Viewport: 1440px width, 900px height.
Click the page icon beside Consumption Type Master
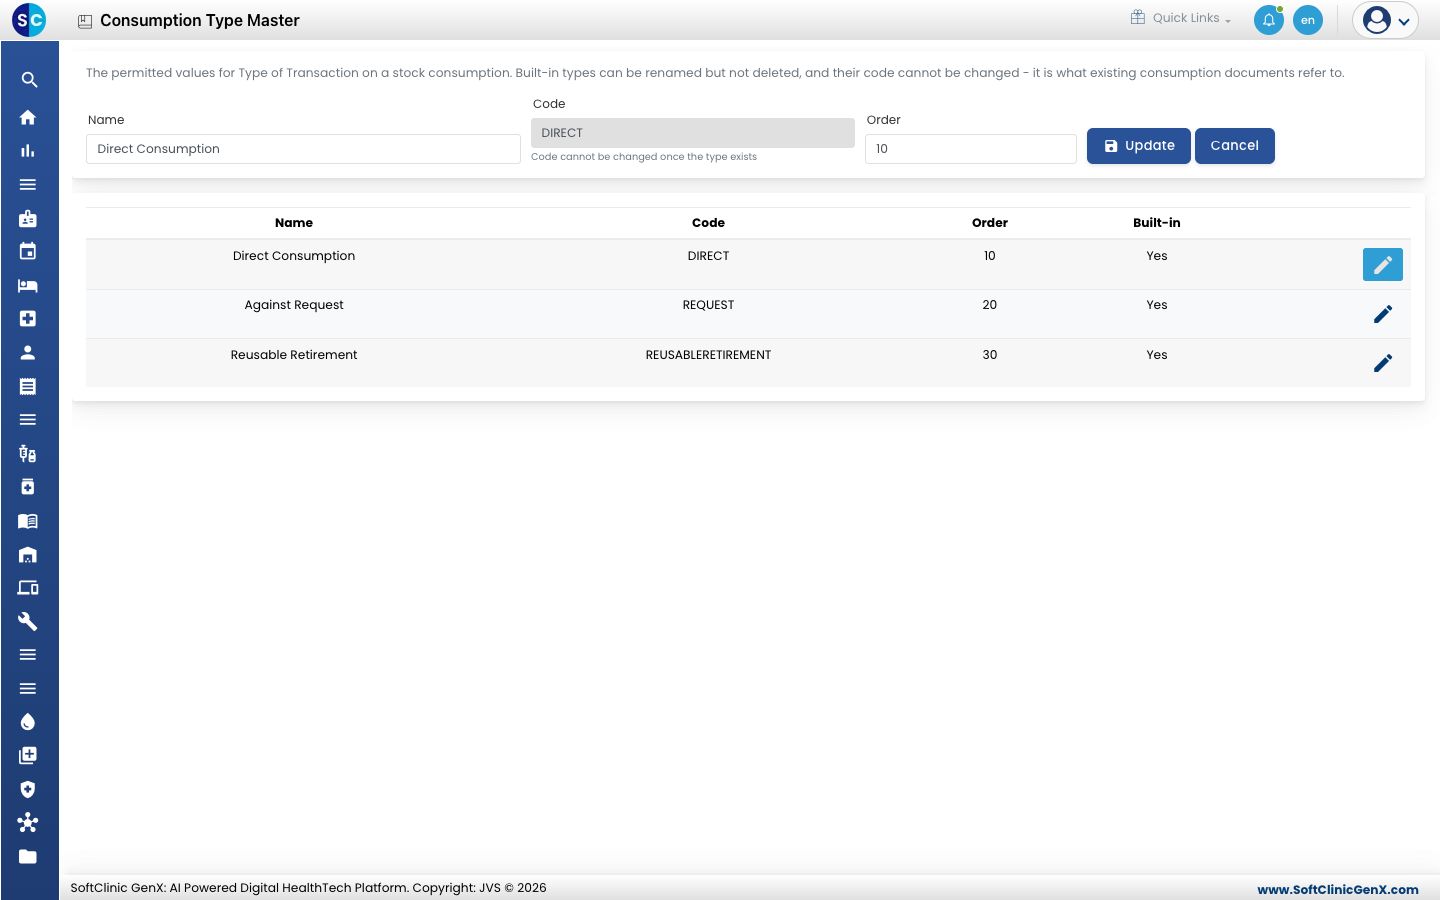(x=85, y=21)
